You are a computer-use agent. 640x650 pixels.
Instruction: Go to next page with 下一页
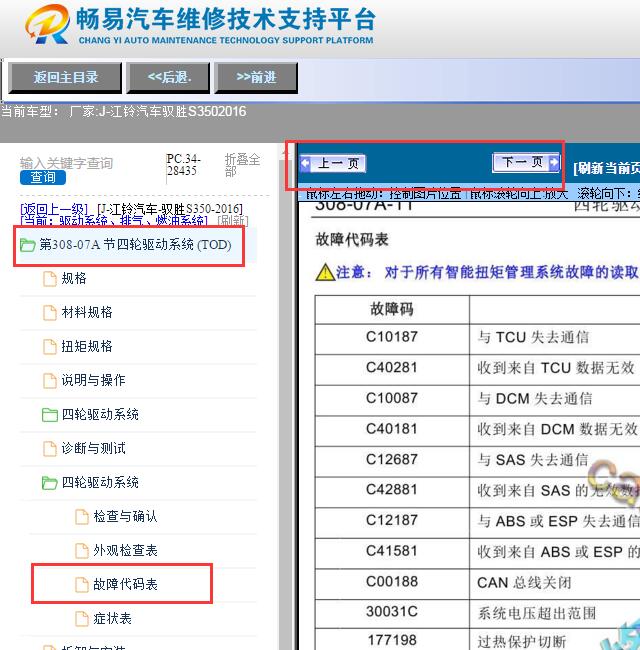pos(526,162)
